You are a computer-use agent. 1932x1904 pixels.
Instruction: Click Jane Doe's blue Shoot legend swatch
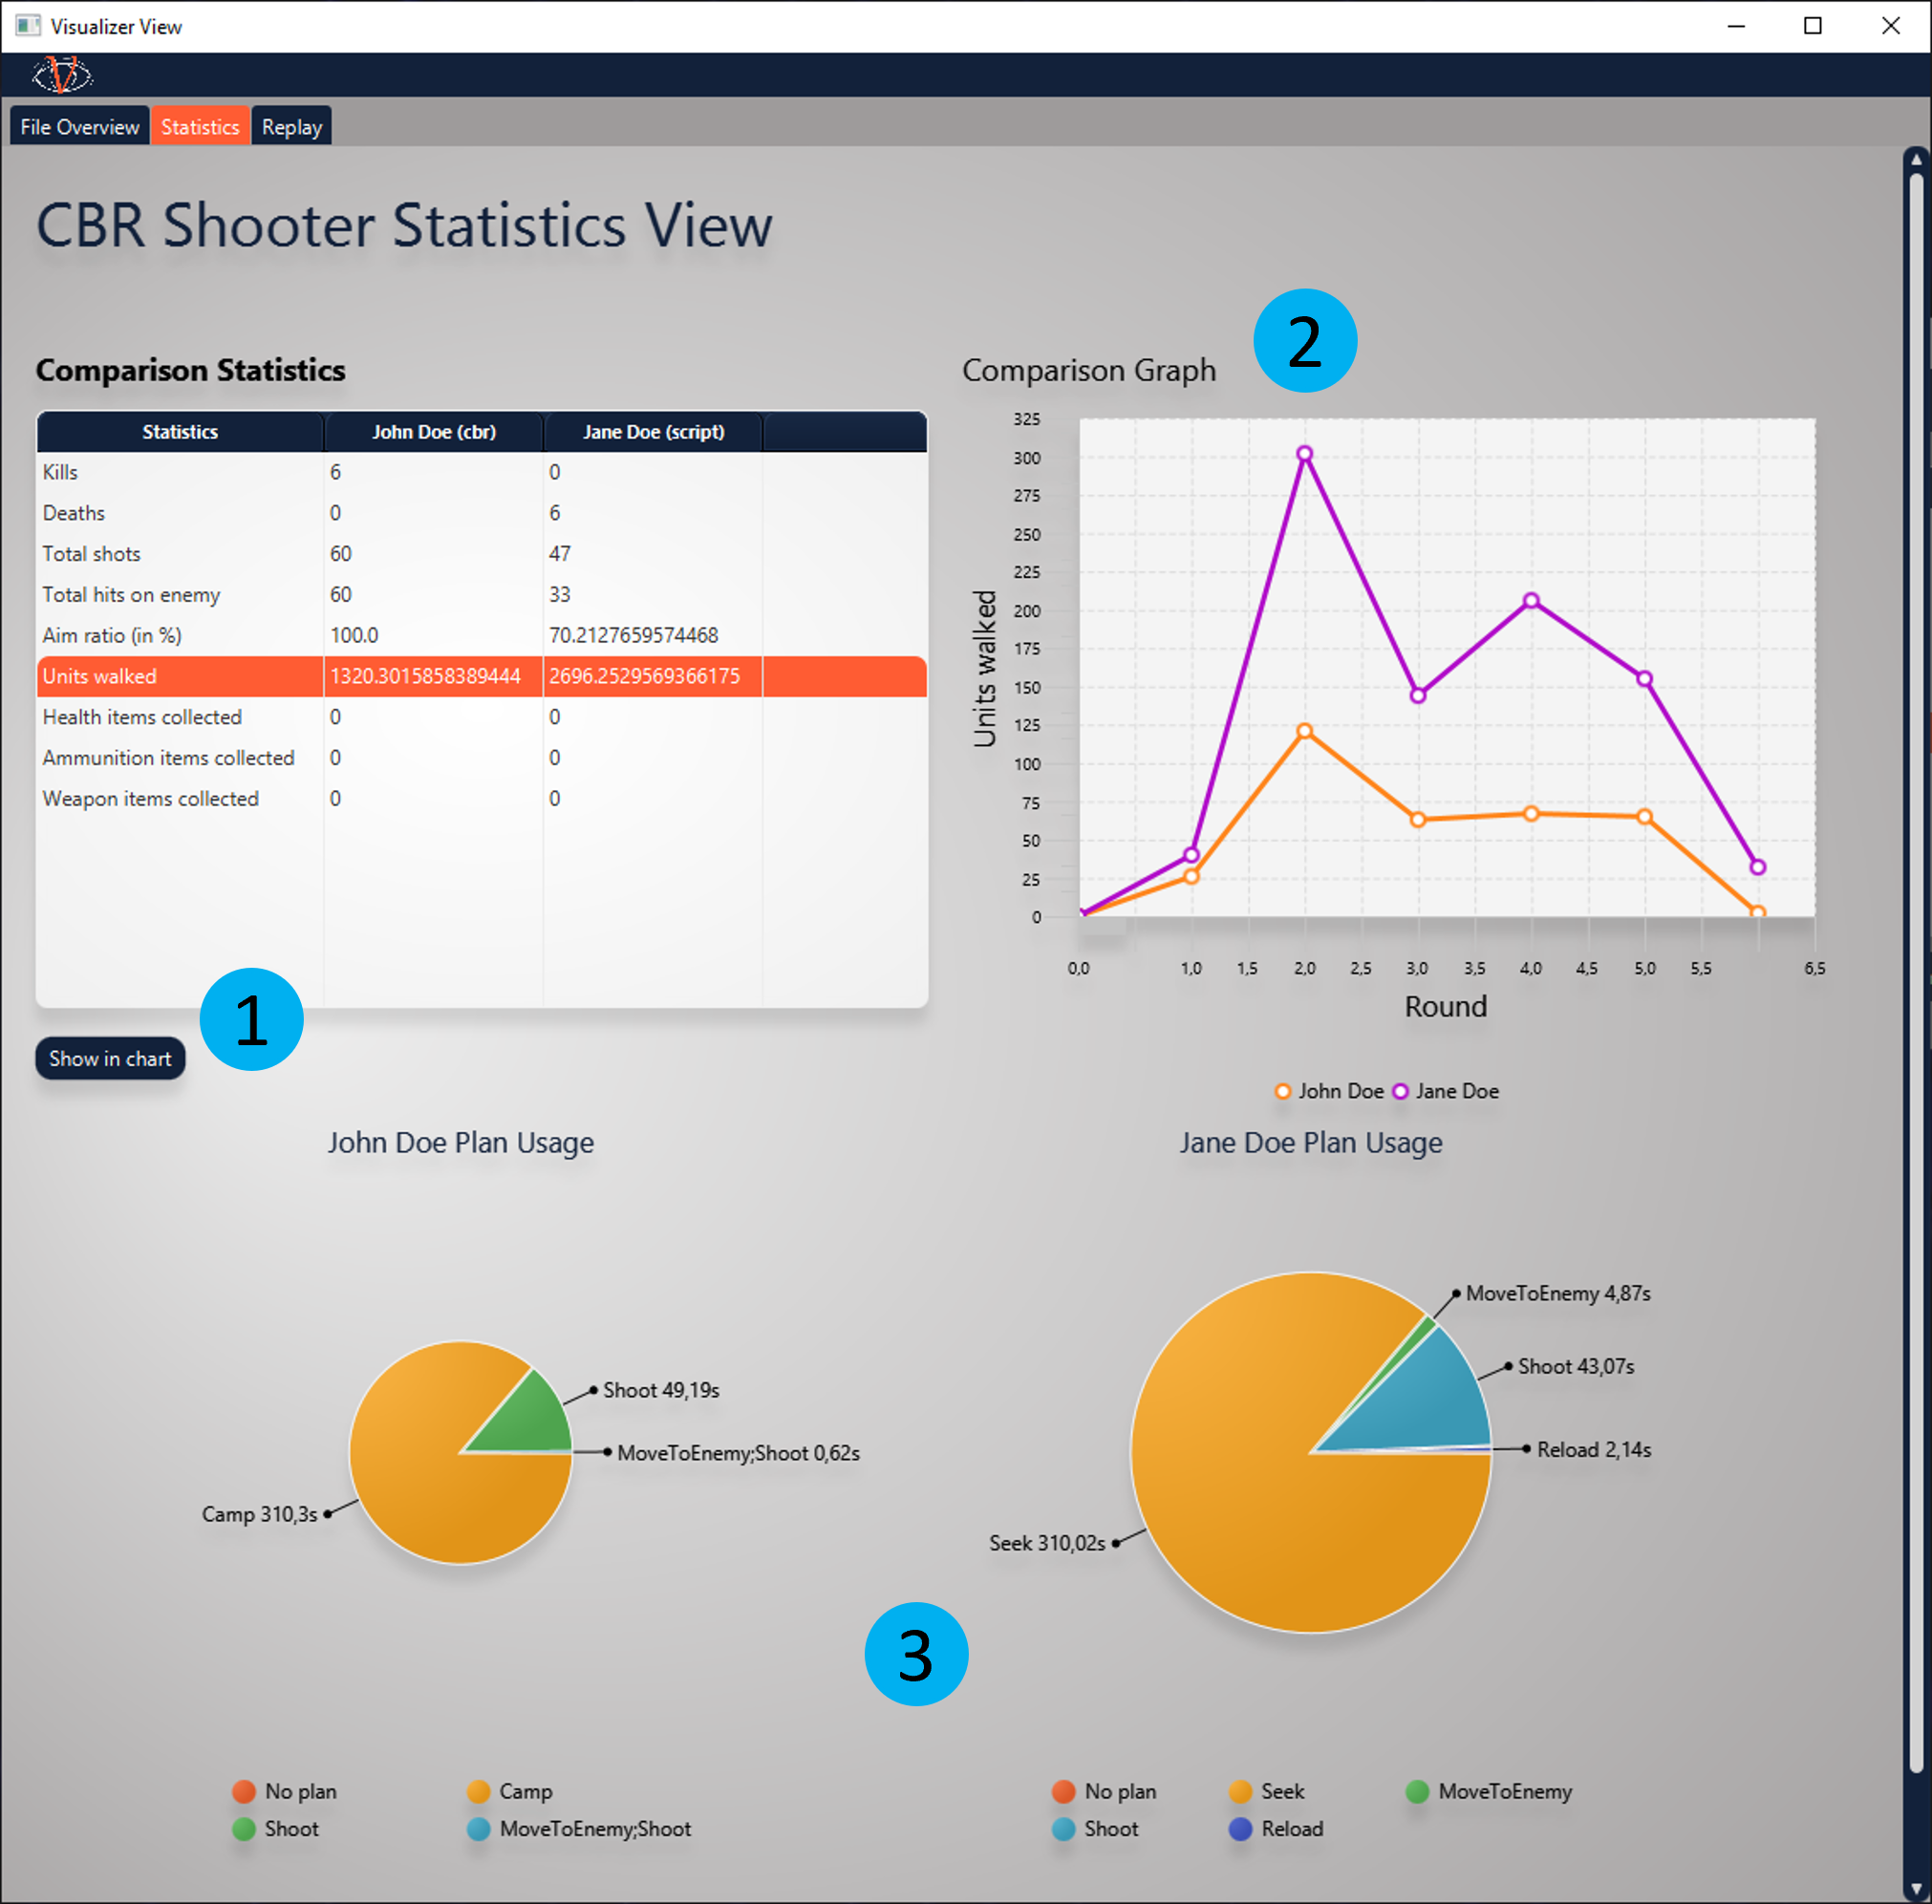(x=1064, y=1828)
